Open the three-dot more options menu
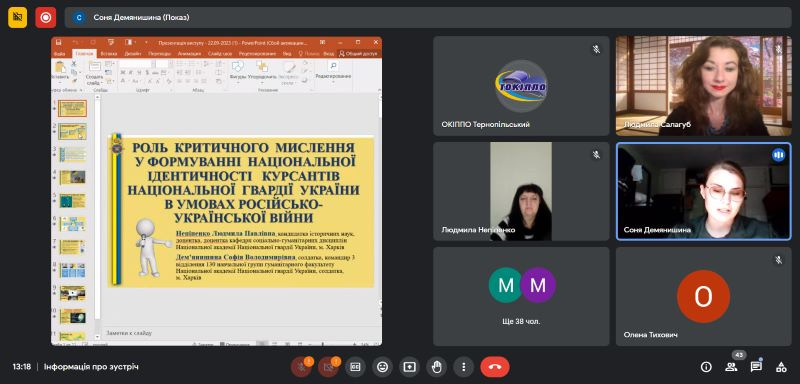This screenshot has width=800, height=384. pos(463,367)
